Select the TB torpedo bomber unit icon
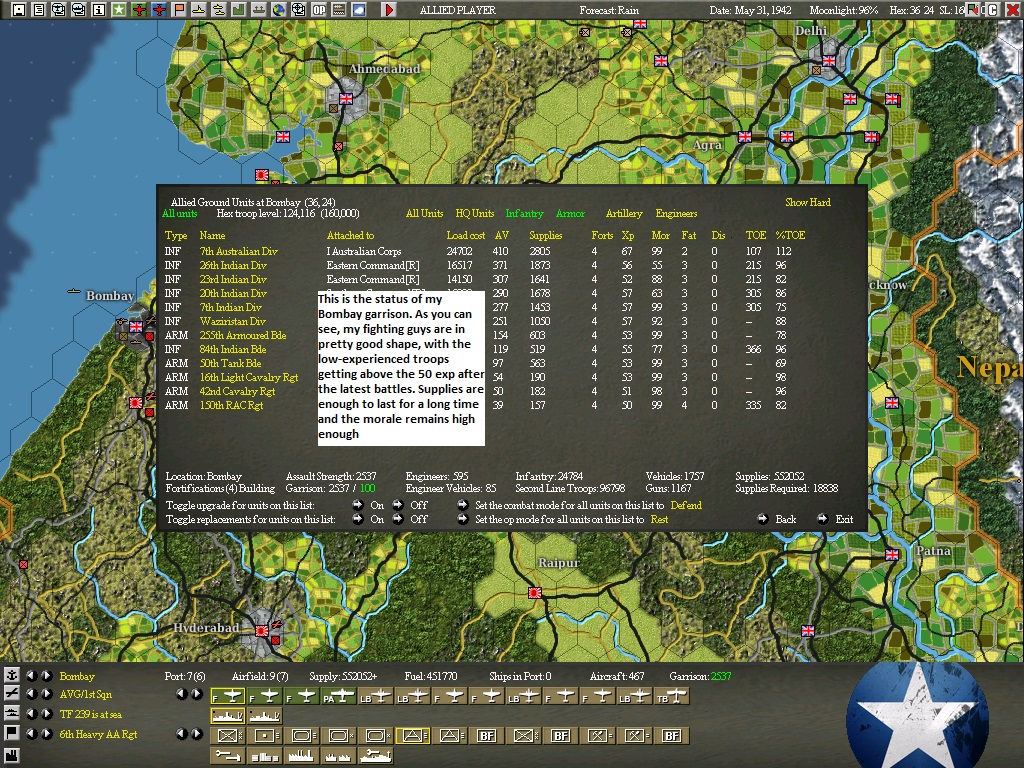 point(673,697)
